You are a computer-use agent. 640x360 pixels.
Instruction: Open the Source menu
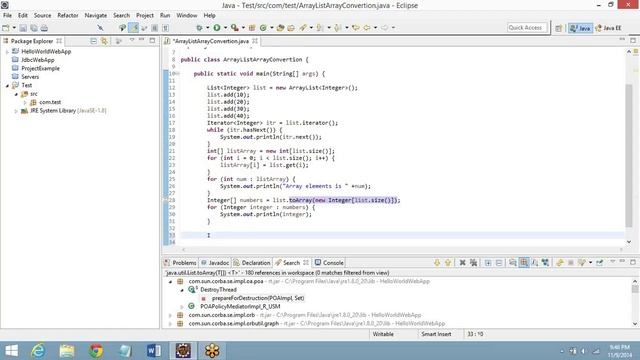[42, 15]
